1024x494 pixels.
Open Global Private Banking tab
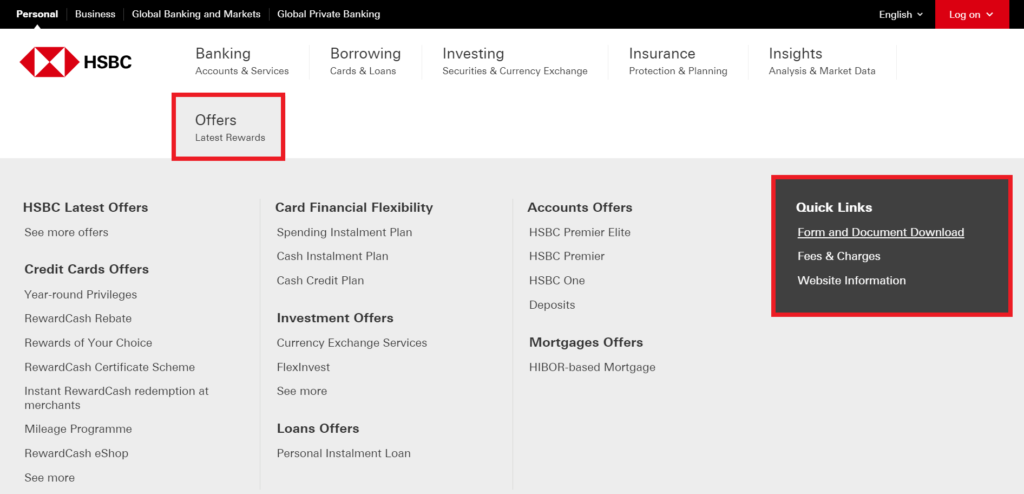[328, 14]
